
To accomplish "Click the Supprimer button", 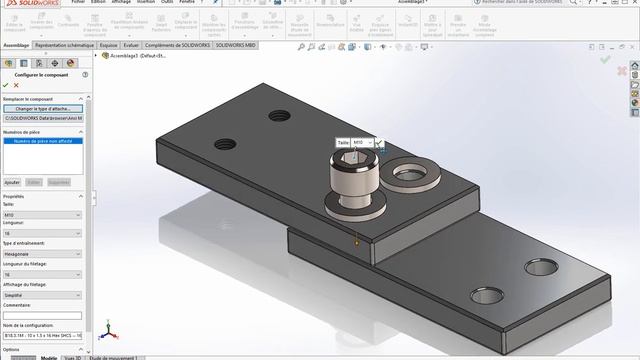I will click(x=59, y=182).
